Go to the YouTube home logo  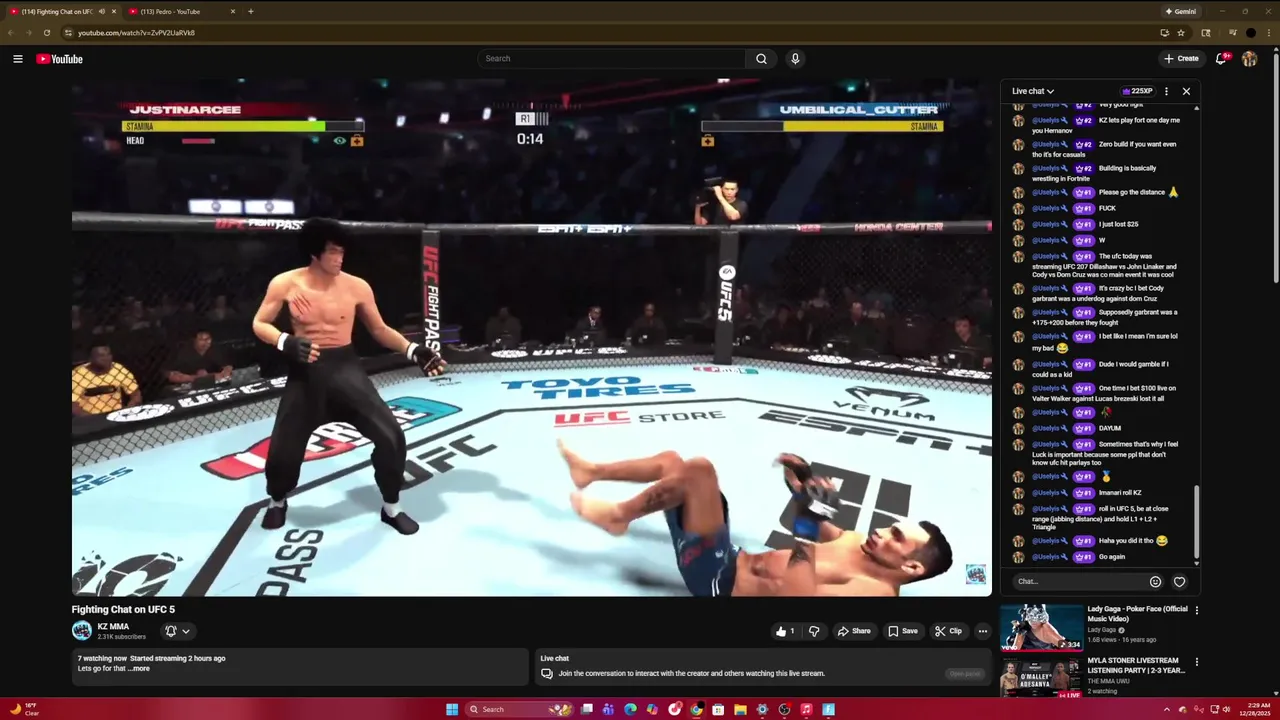tap(60, 59)
